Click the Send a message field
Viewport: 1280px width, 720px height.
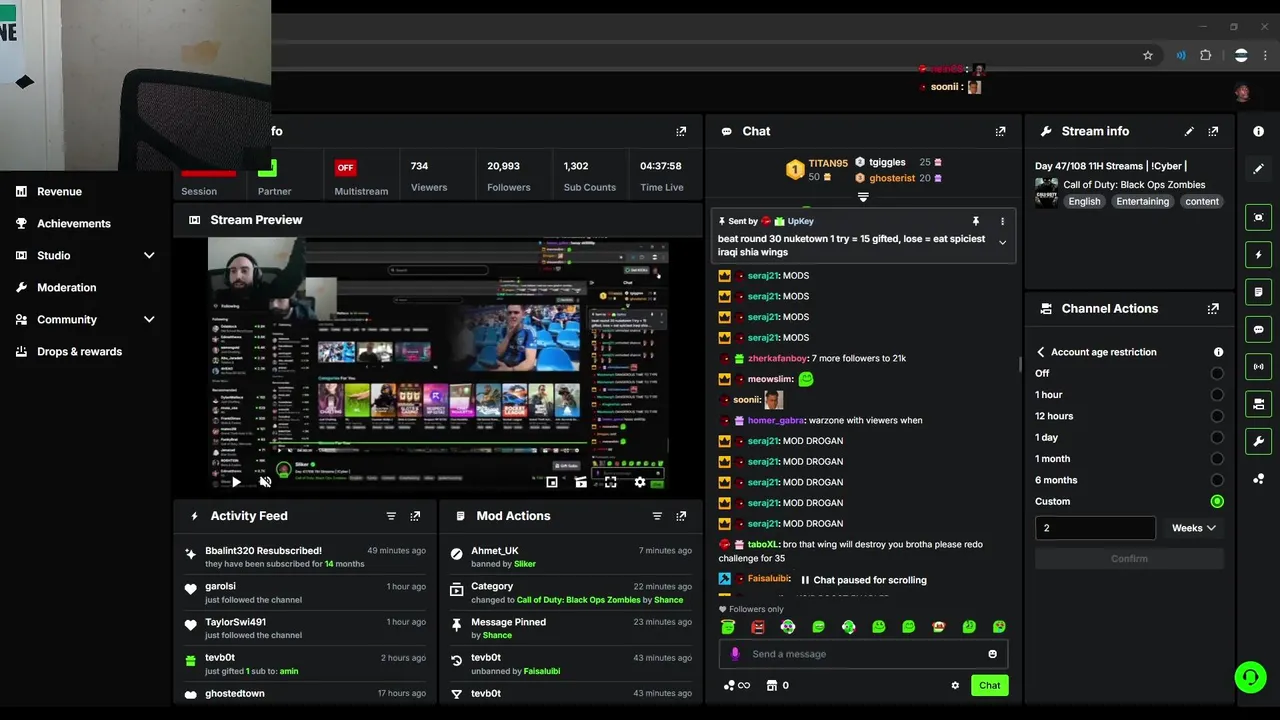[x=863, y=654]
